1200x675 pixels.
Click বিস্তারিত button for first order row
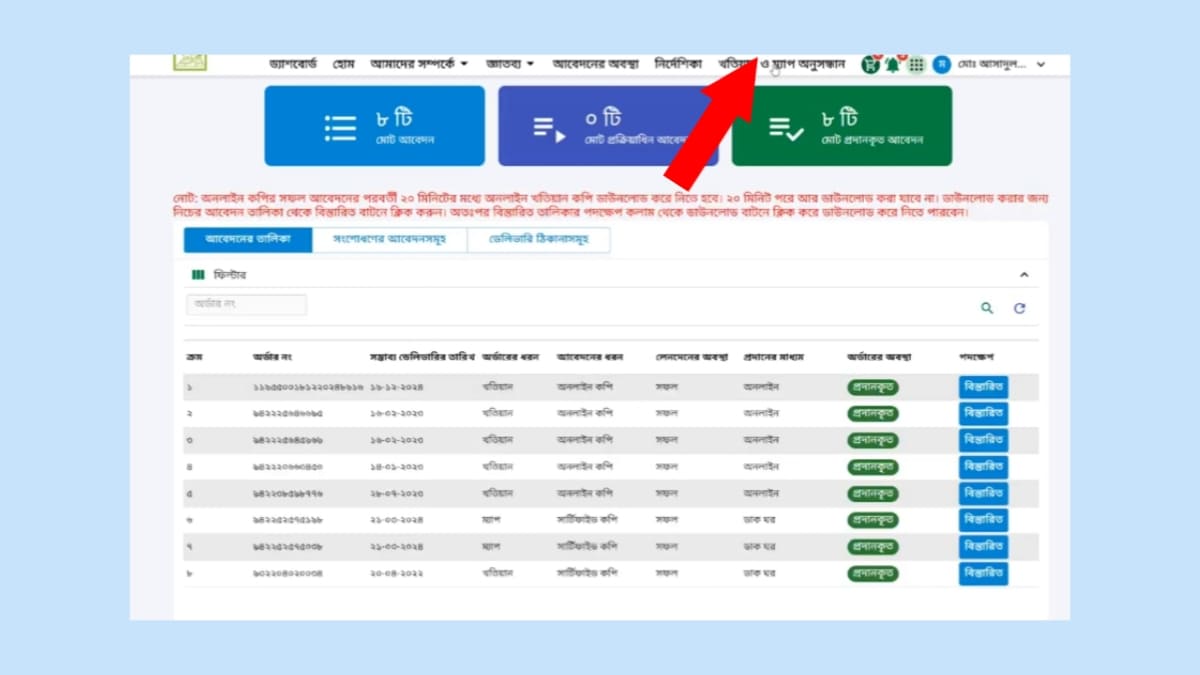point(983,386)
